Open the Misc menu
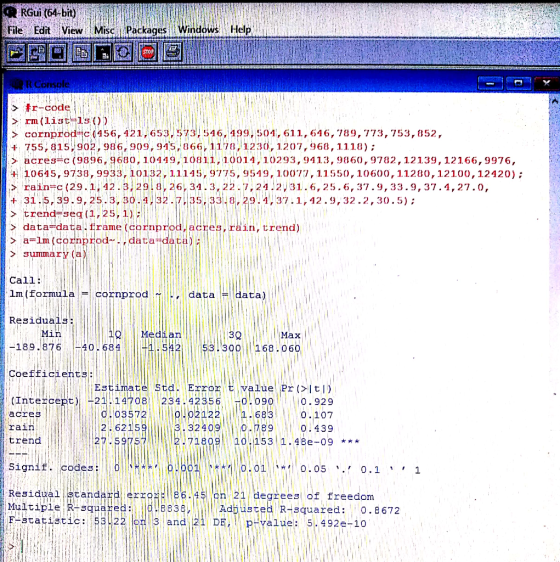The height and width of the screenshot is (562, 560). tap(104, 30)
